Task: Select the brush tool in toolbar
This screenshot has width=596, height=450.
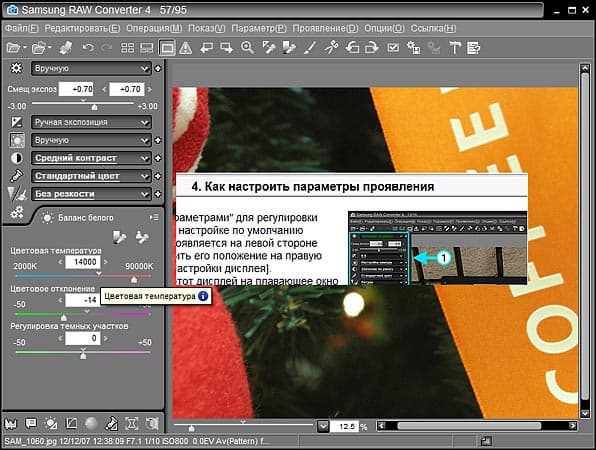Action: point(310,48)
